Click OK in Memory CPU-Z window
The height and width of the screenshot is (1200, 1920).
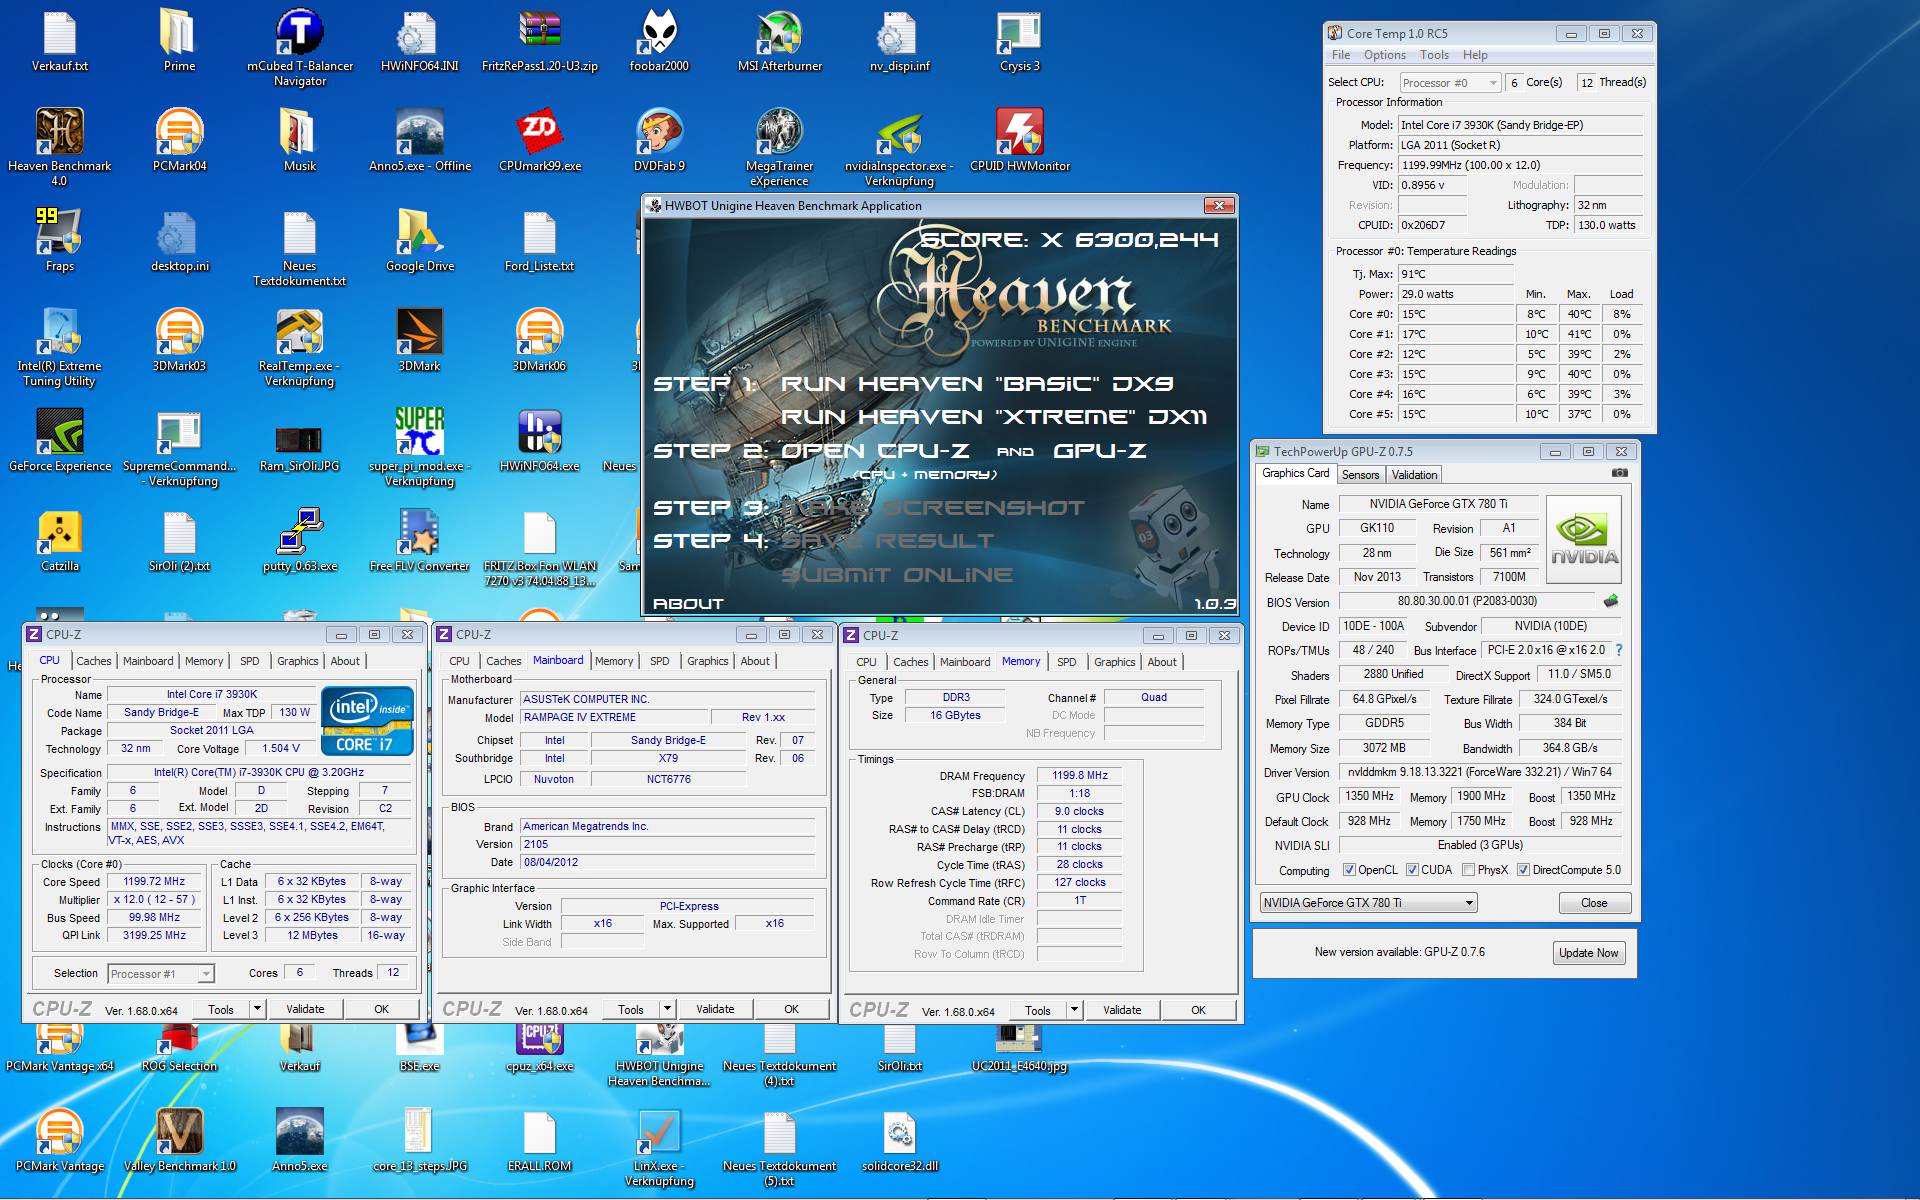click(1198, 1010)
